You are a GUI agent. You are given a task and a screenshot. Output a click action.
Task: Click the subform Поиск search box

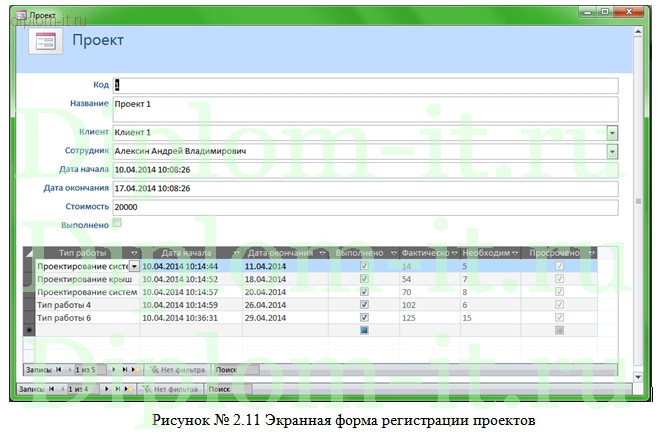click(236, 370)
